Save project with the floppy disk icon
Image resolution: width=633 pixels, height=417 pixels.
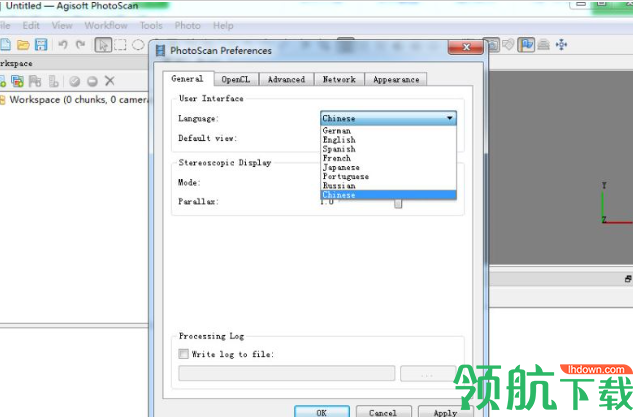tap(41, 44)
